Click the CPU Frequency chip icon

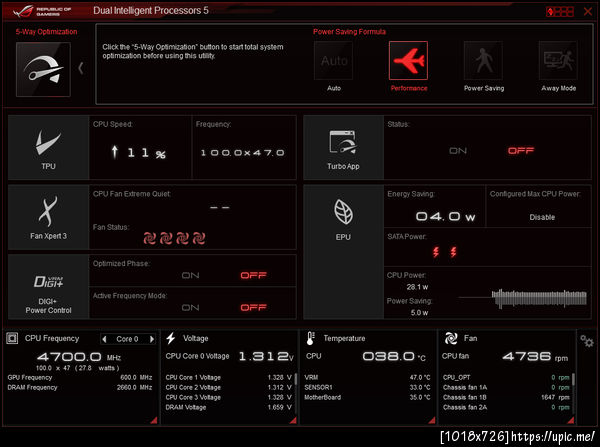tap(12, 338)
